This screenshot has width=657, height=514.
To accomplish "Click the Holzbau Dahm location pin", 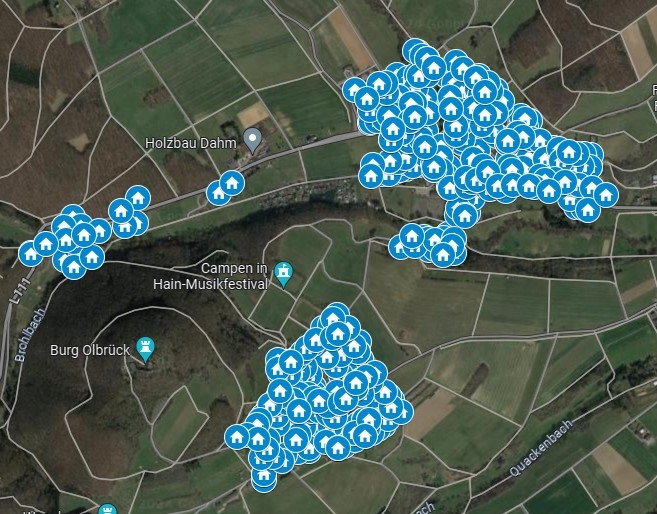I will (x=253, y=141).
